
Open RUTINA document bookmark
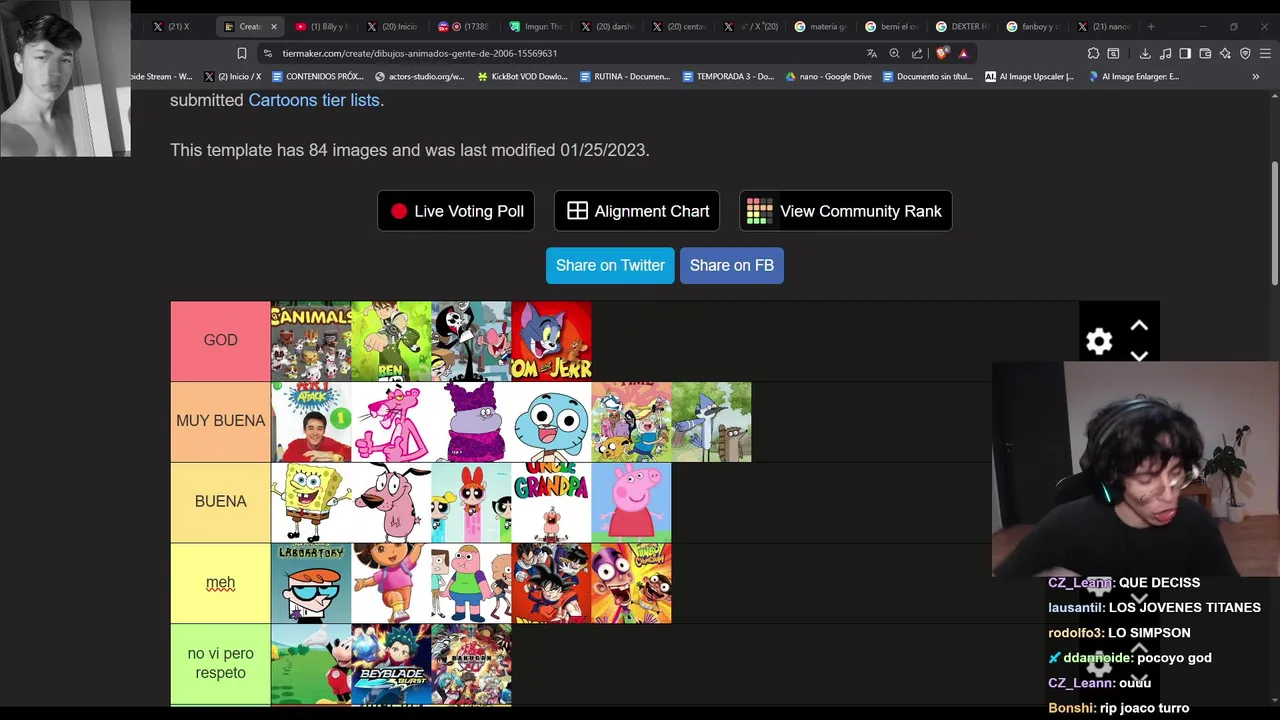point(625,76)
